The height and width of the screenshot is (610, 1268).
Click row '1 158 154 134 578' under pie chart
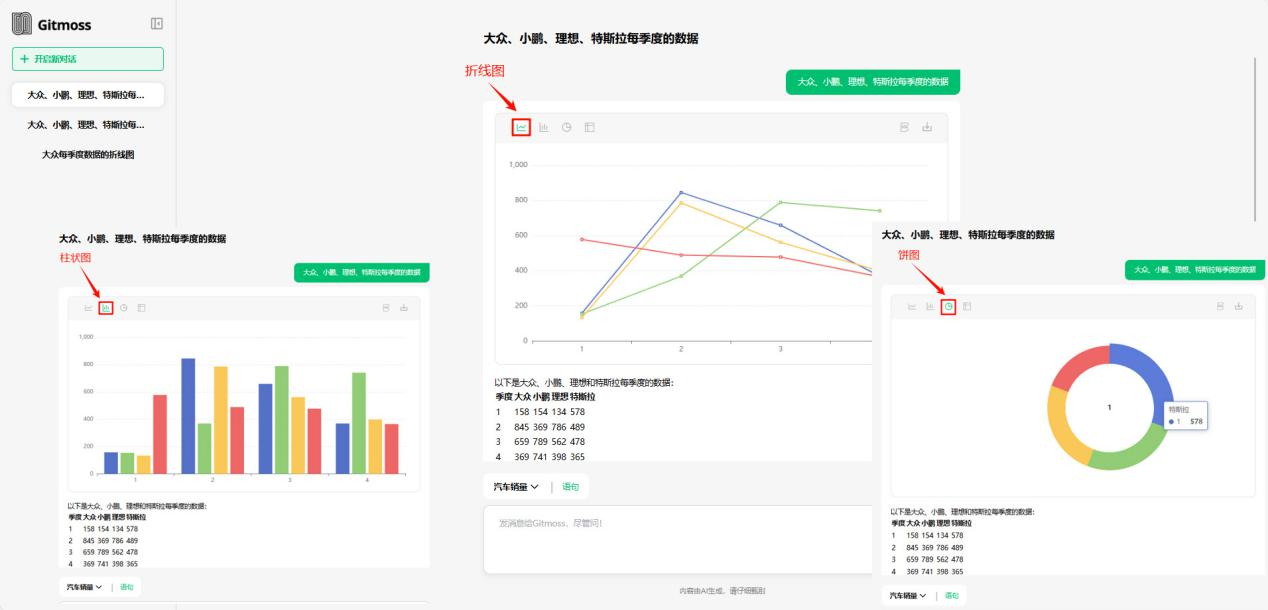pyautogui.click(x=927, y=535)
